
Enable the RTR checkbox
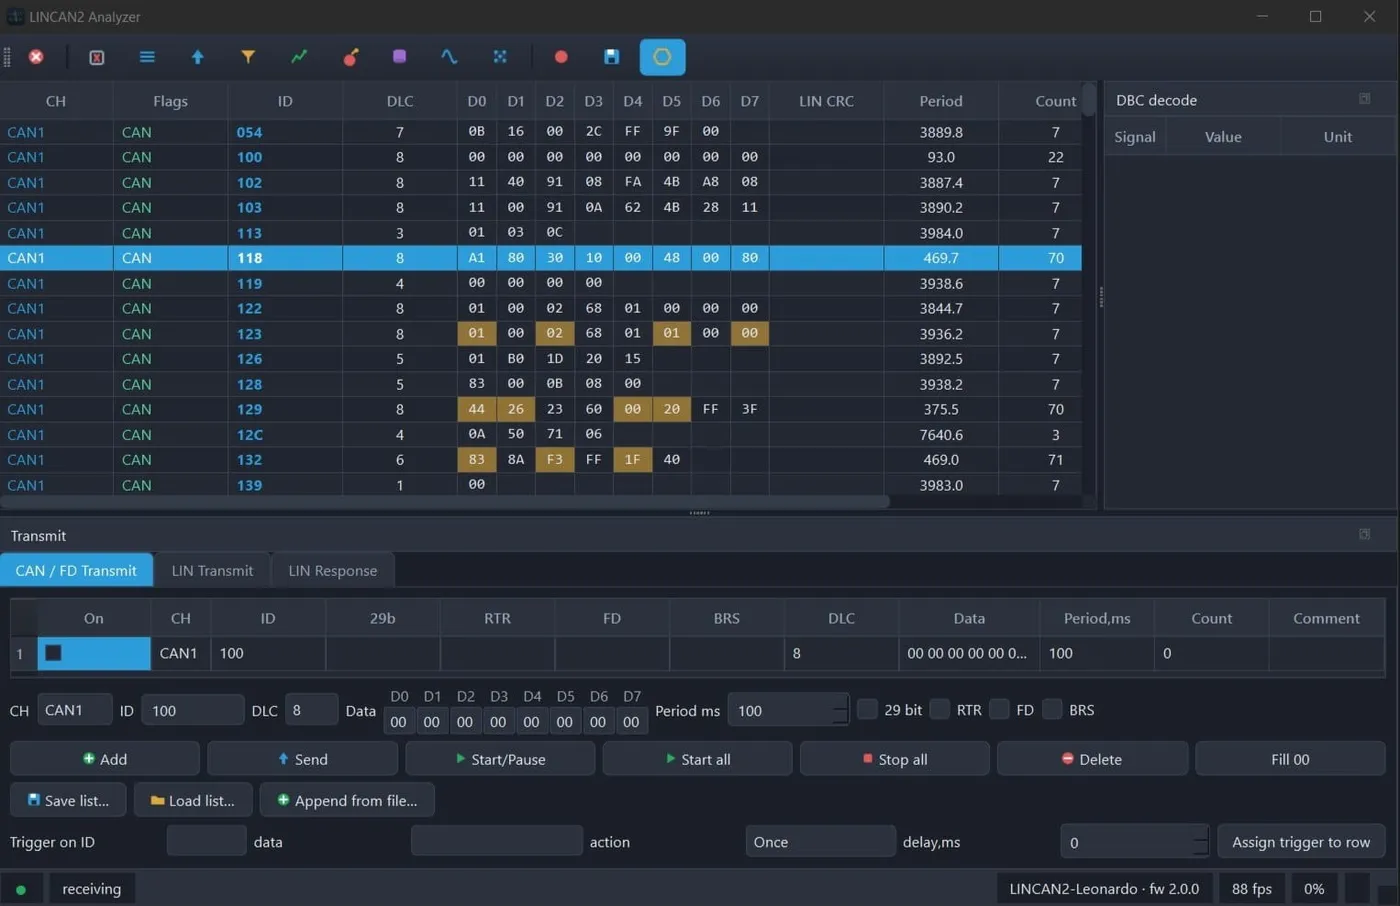coord(940,709)
